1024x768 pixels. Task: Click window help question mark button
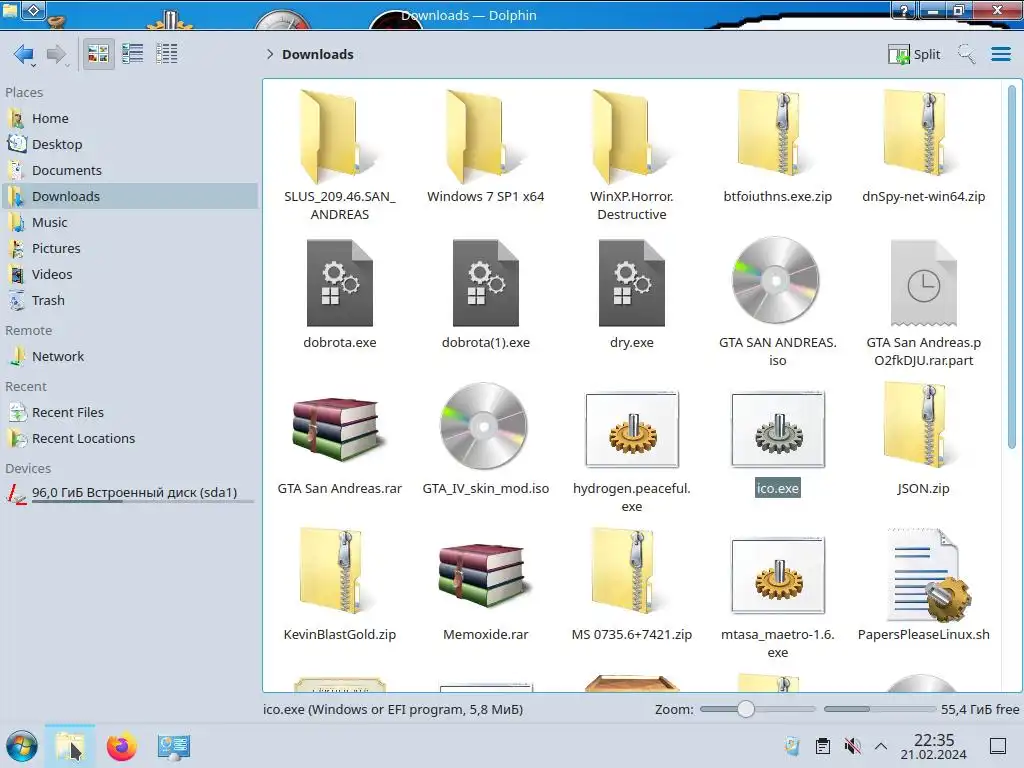(x=904, y=10)
